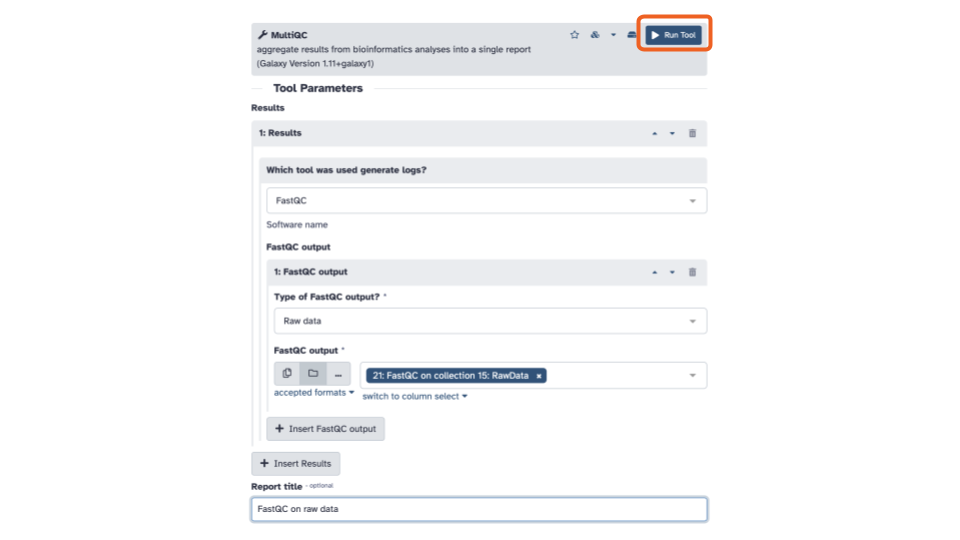Click the versions cubes icon in the header

pos(594,35)
